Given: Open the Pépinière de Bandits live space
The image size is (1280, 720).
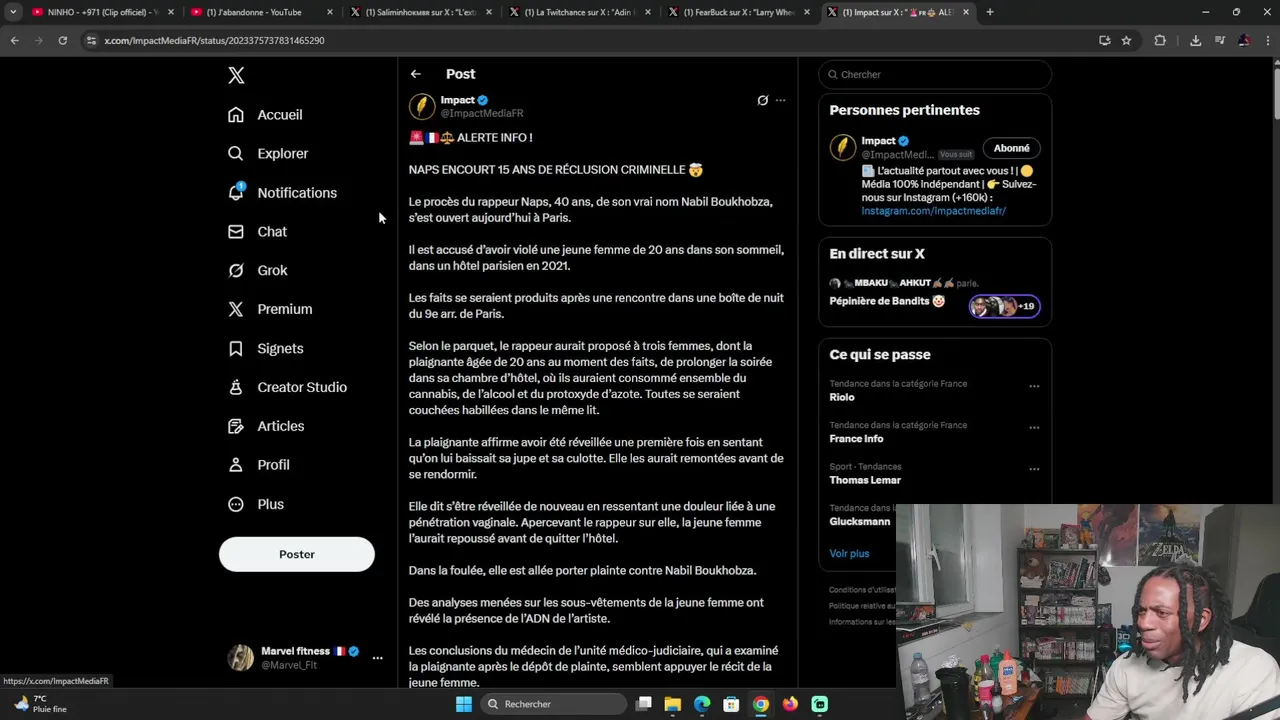Looking at the screenshot, I should pyautogui.click(x=887, y=301).
